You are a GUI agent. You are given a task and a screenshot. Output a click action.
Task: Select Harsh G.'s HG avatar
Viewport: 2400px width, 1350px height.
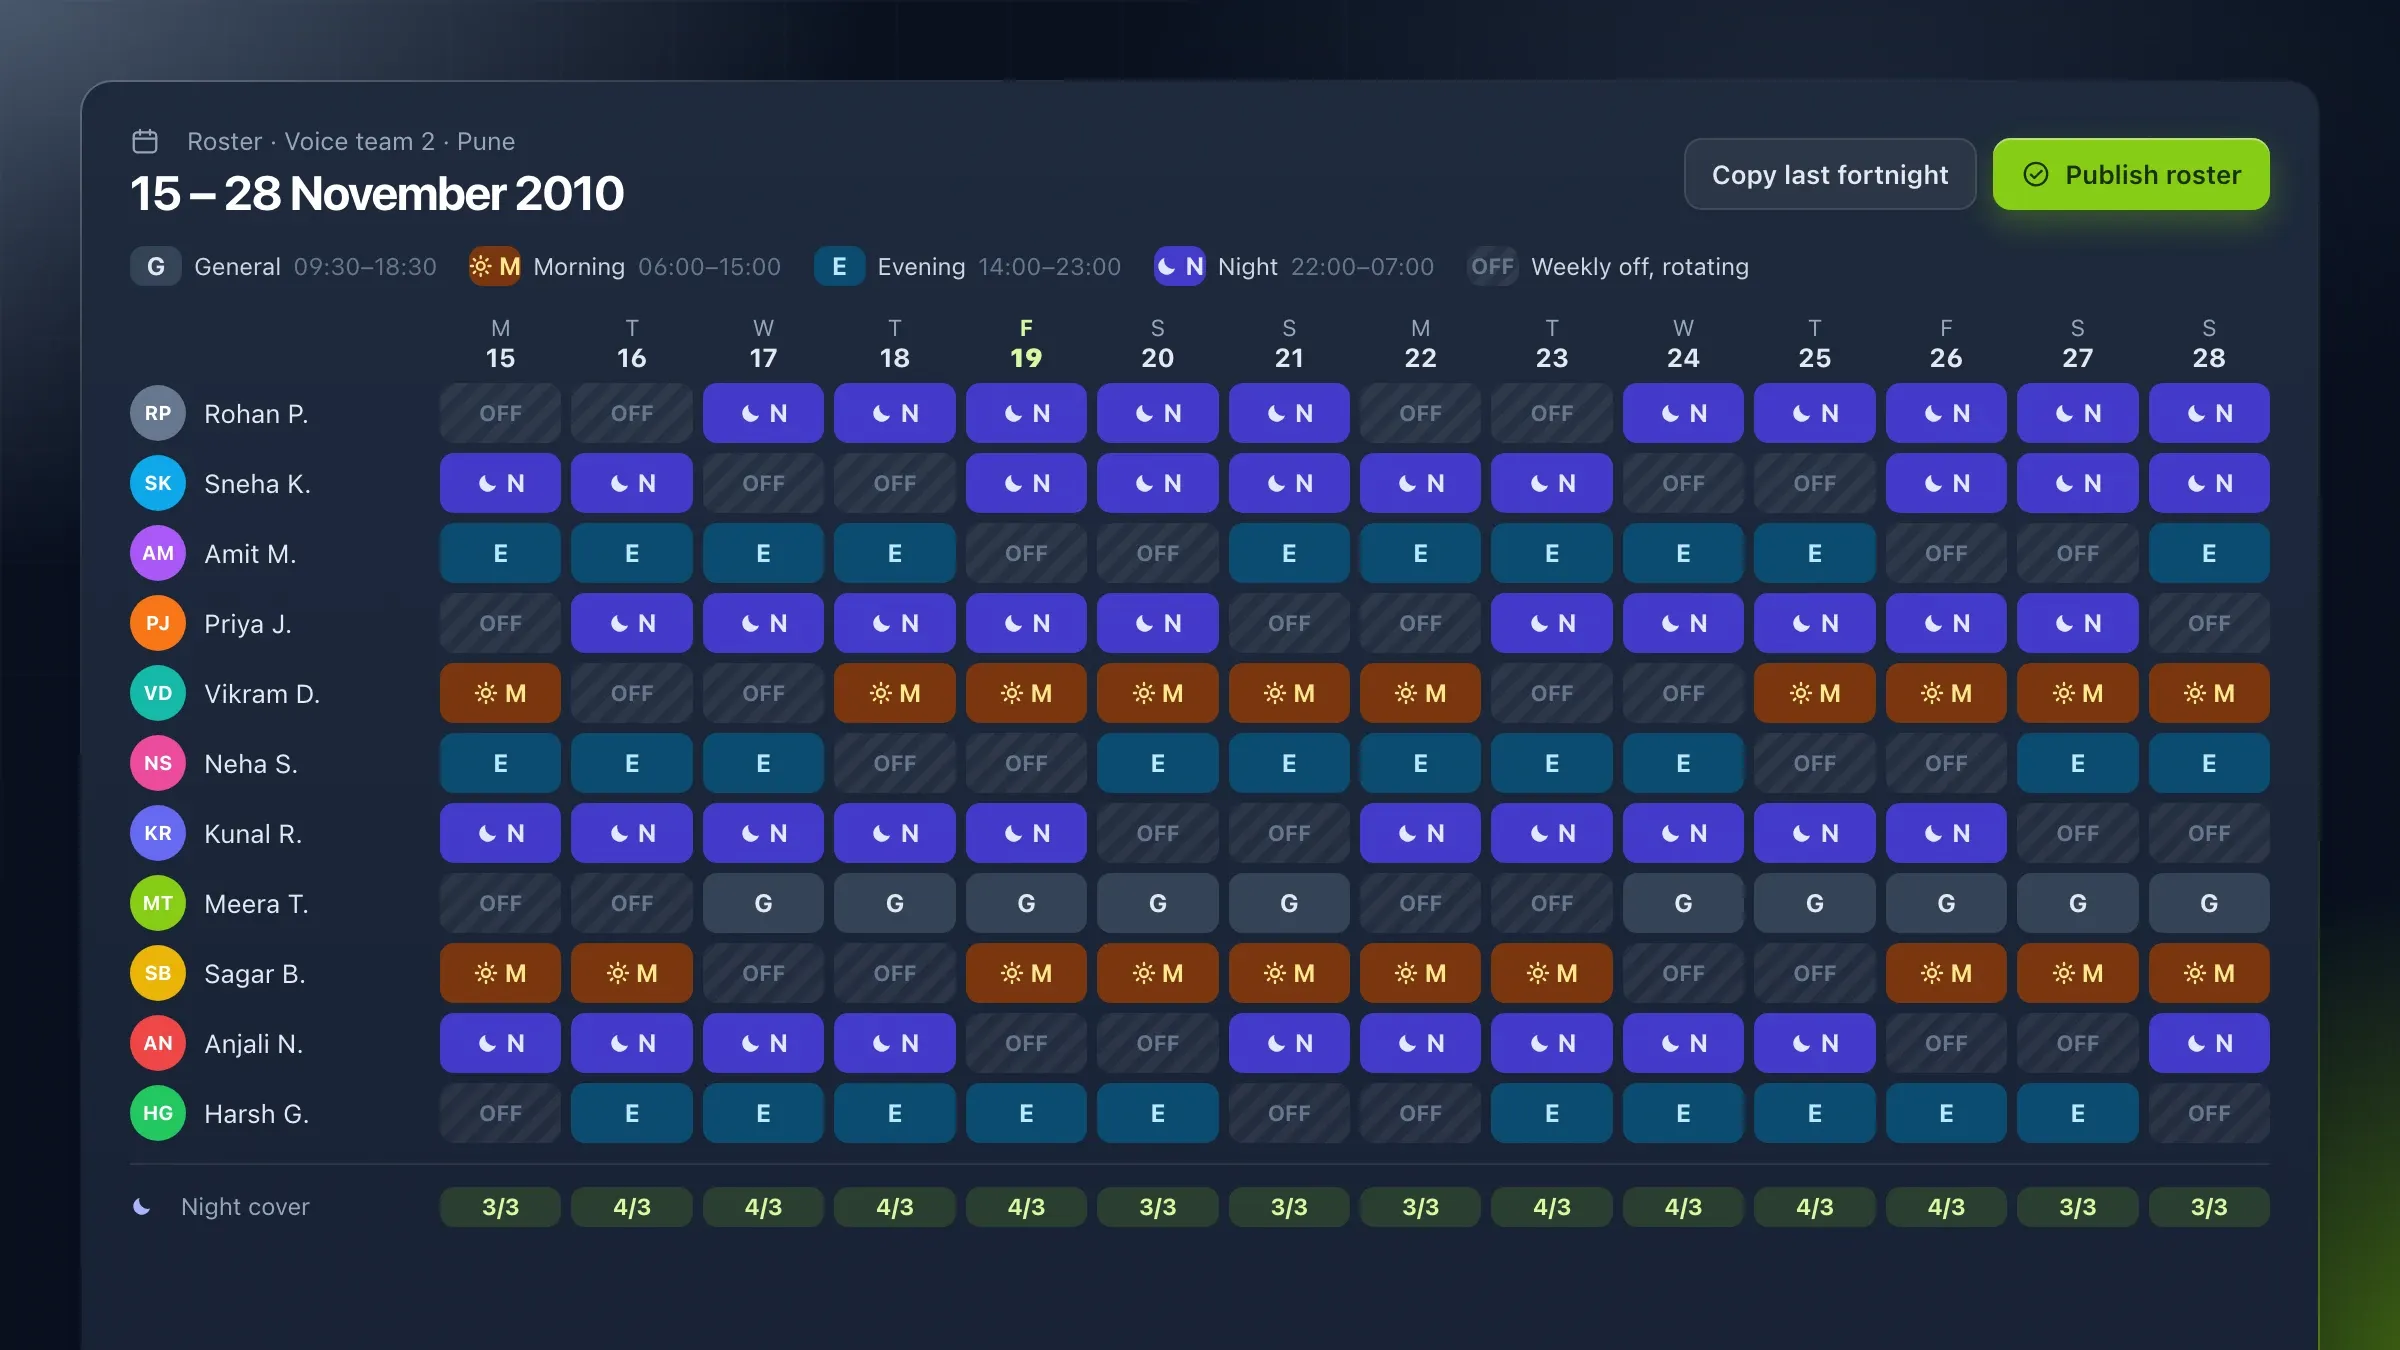158,1113
